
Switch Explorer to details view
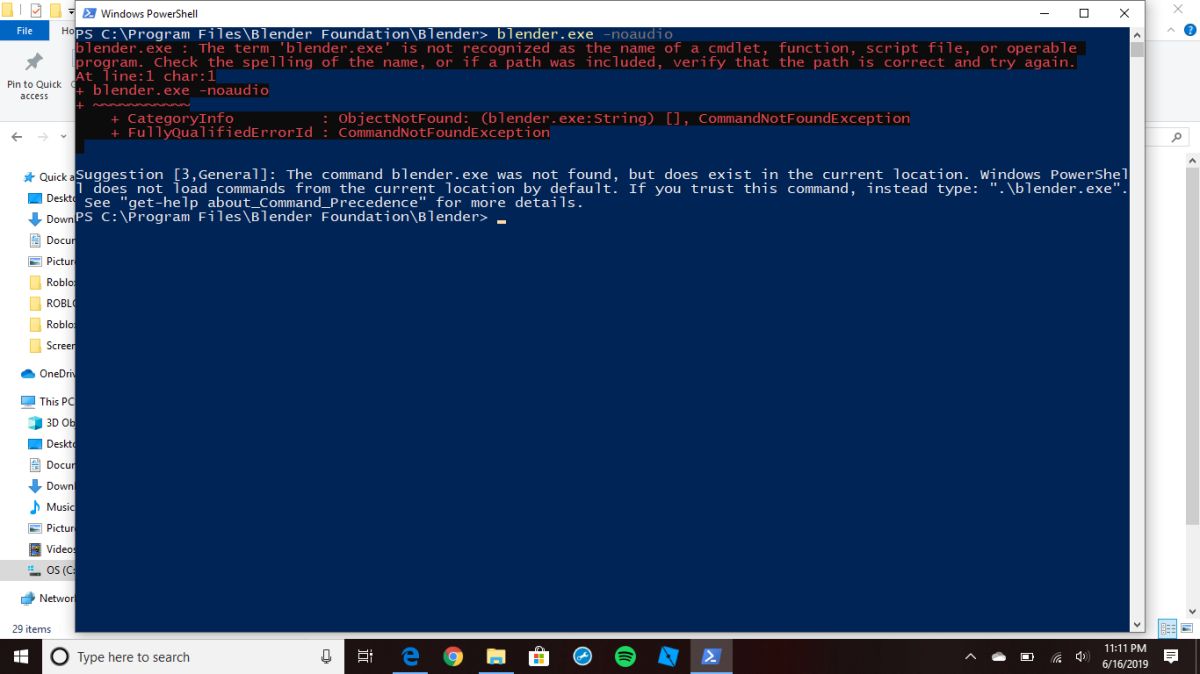click(x=1167, y=629)
